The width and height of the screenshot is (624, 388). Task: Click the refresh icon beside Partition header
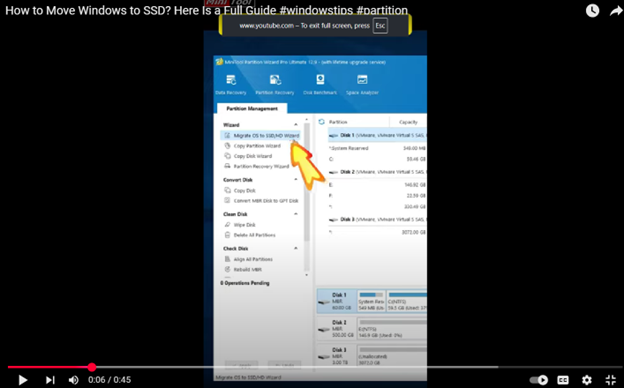322,122
